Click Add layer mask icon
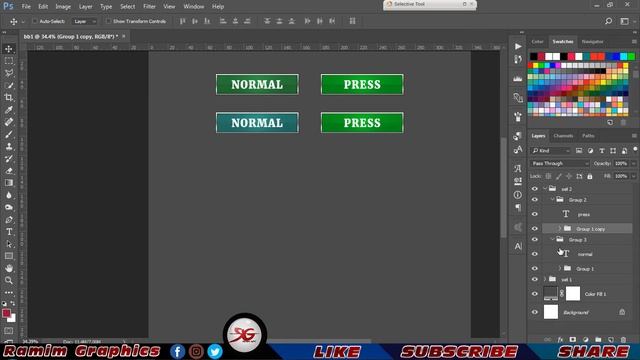Image resolution: width=640 pixels, height=360 pixels. tap(573, 340)
